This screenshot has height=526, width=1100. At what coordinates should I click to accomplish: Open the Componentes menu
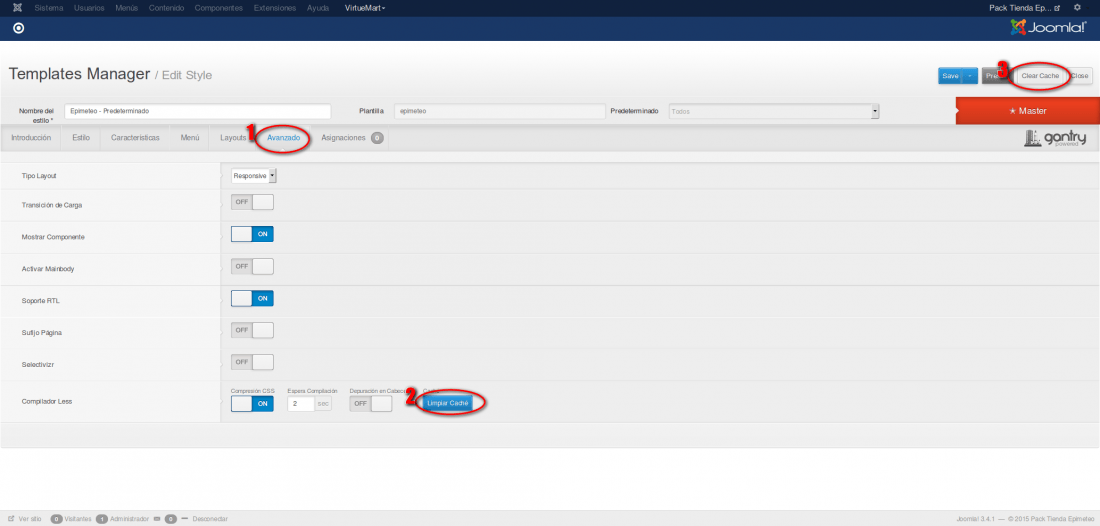[219, 8]
